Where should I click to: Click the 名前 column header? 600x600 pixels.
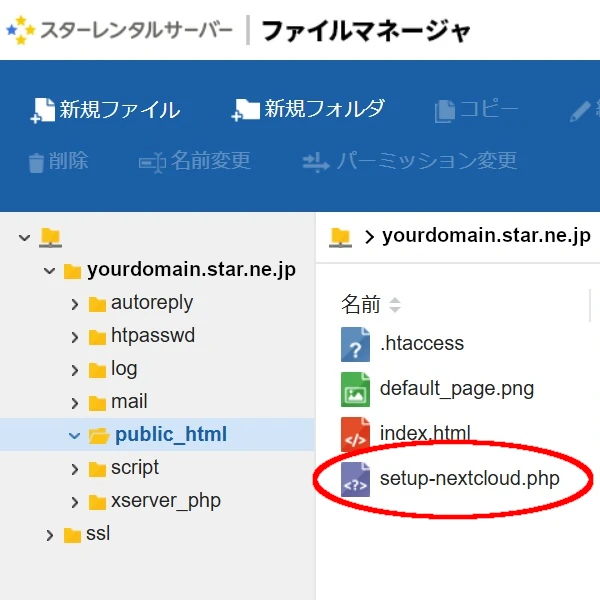[x=361, y=305]
